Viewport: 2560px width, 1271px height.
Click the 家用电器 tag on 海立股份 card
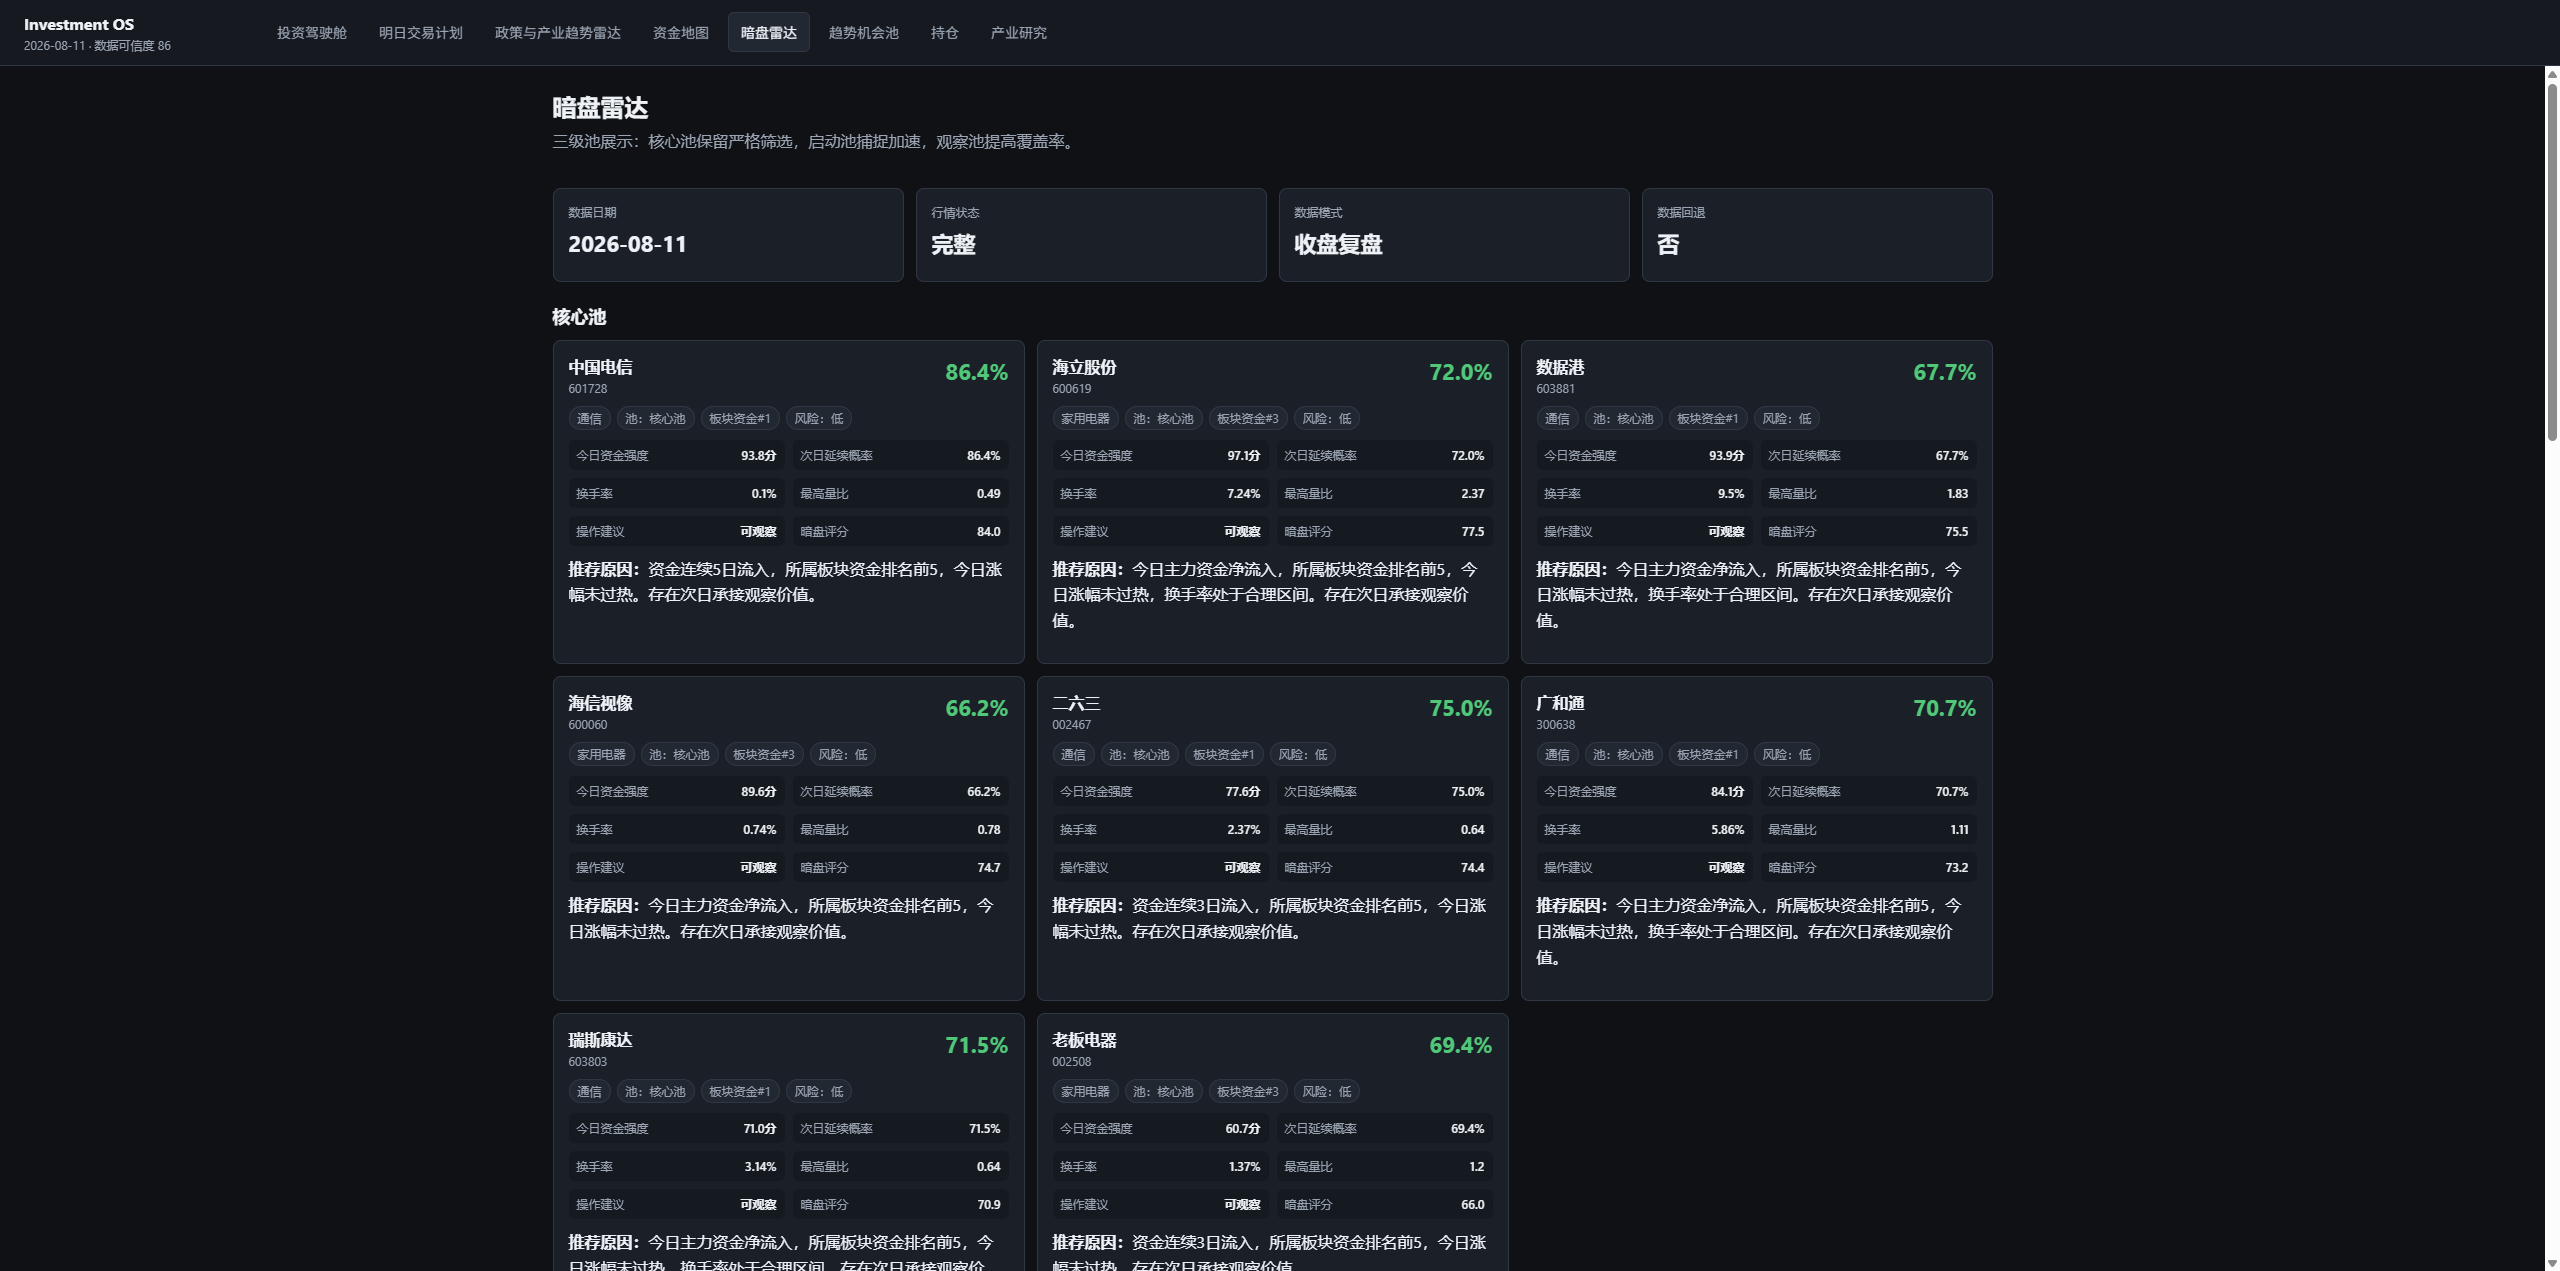pos(1085,419)
